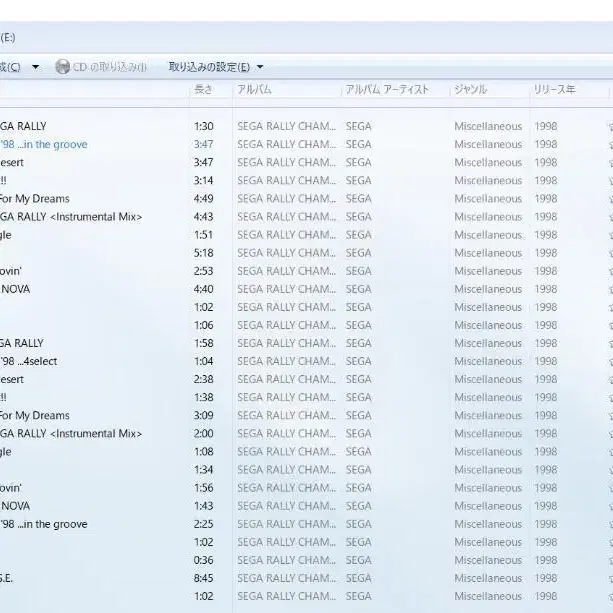The image size is (613, 613).
Task: Click the 1:06 length cell
Action: (204, 325)
